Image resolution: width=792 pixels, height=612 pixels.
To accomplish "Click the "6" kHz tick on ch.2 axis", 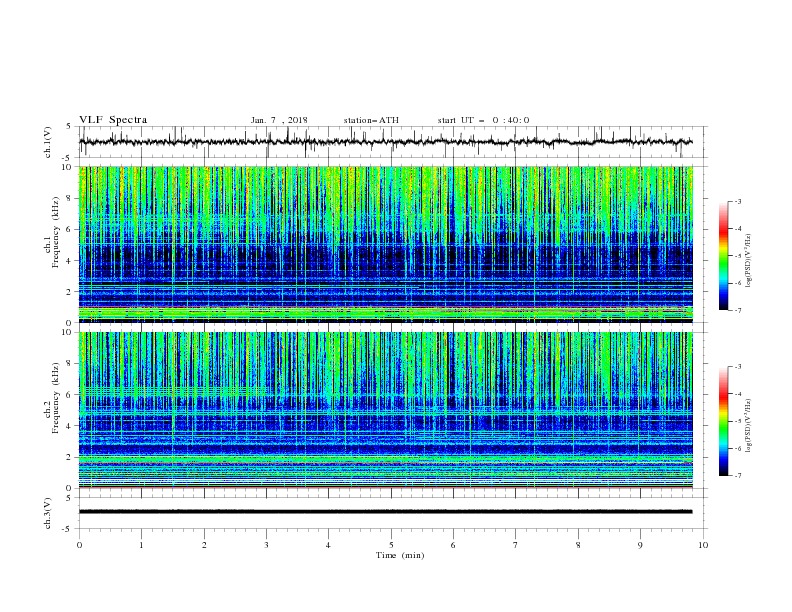I will [x=70, y=395].
